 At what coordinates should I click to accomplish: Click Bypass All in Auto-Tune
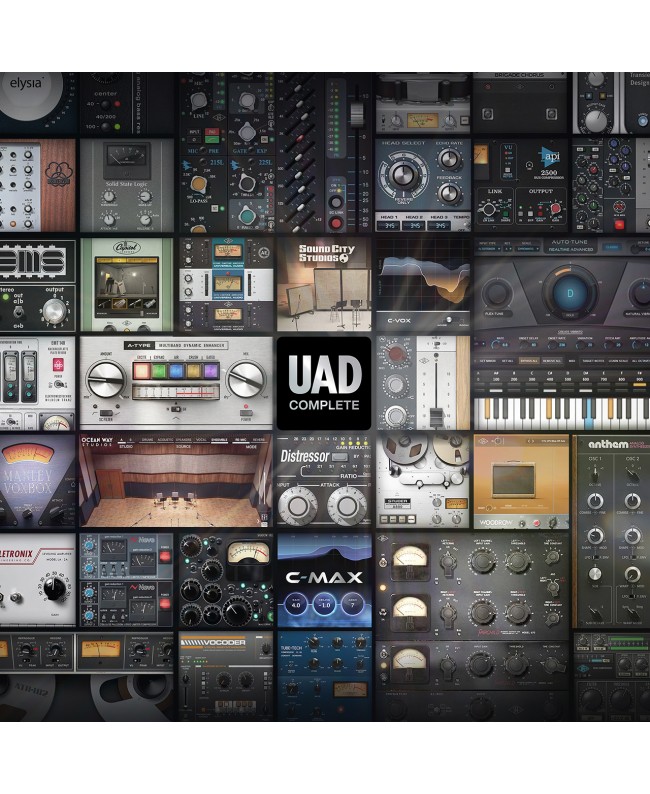click(x=529, y=361)
